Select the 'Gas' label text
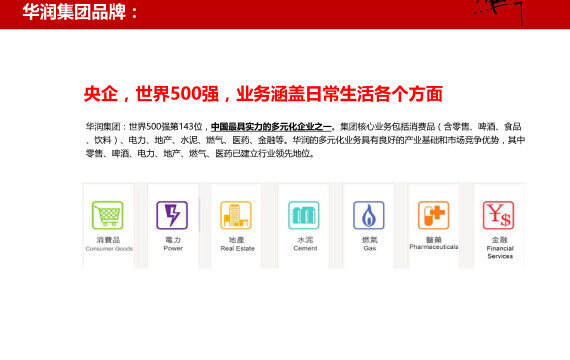The image size is (570, 360). point(370,248)
